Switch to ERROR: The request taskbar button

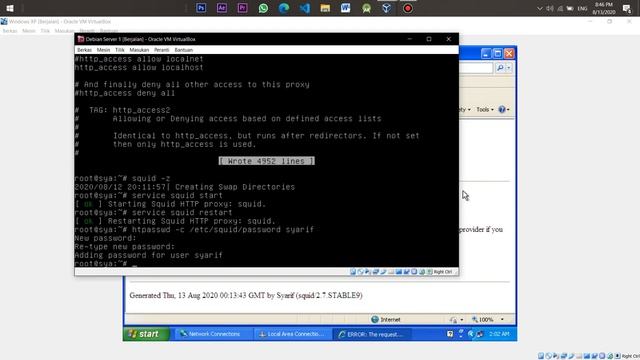click(371, 334)
